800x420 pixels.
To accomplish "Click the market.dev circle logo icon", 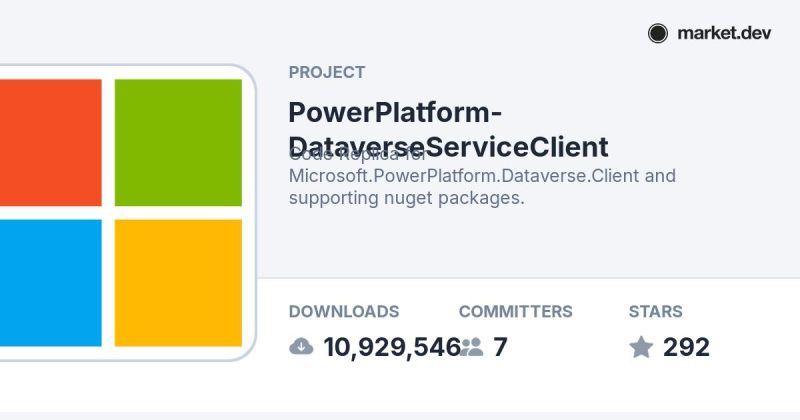I will click(658, 33).
